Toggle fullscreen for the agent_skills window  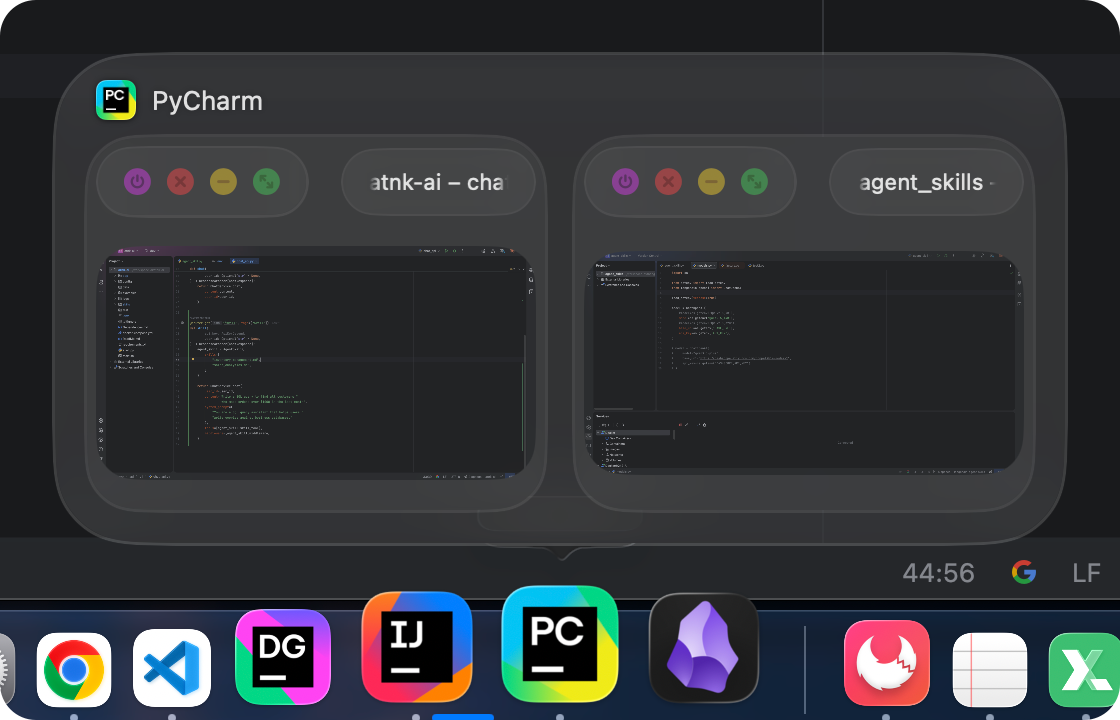click(x=754, y=182)
